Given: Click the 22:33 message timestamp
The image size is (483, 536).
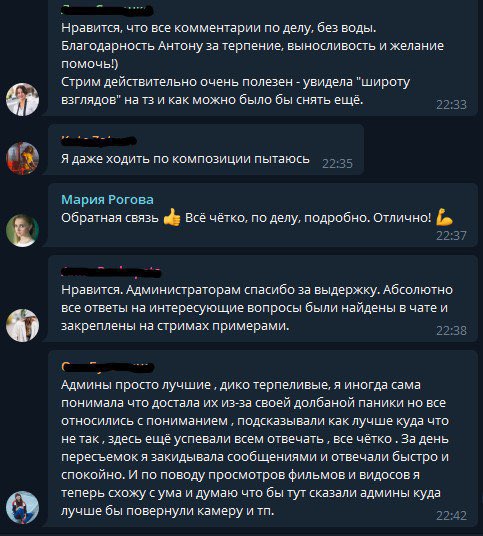Looking at the screenshot, I should coord(451,105).
